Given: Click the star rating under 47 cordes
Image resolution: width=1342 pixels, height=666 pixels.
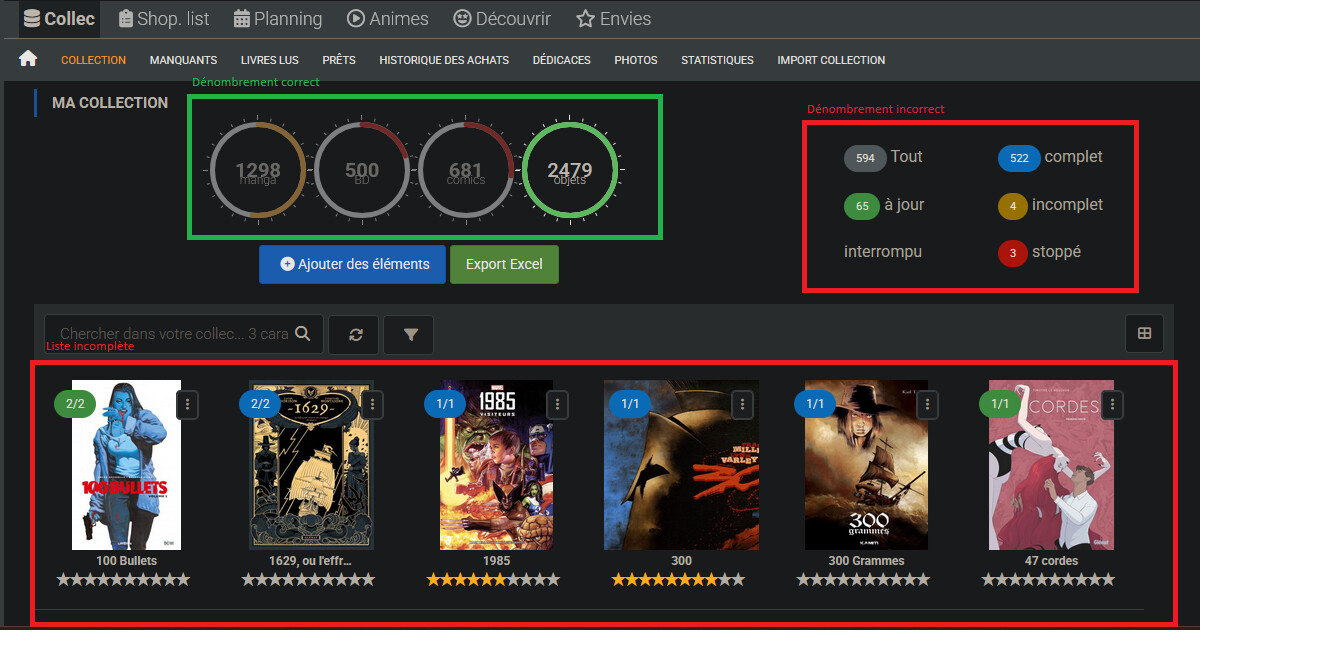Looking at the screenshot, I should (x=1048, y=580).
